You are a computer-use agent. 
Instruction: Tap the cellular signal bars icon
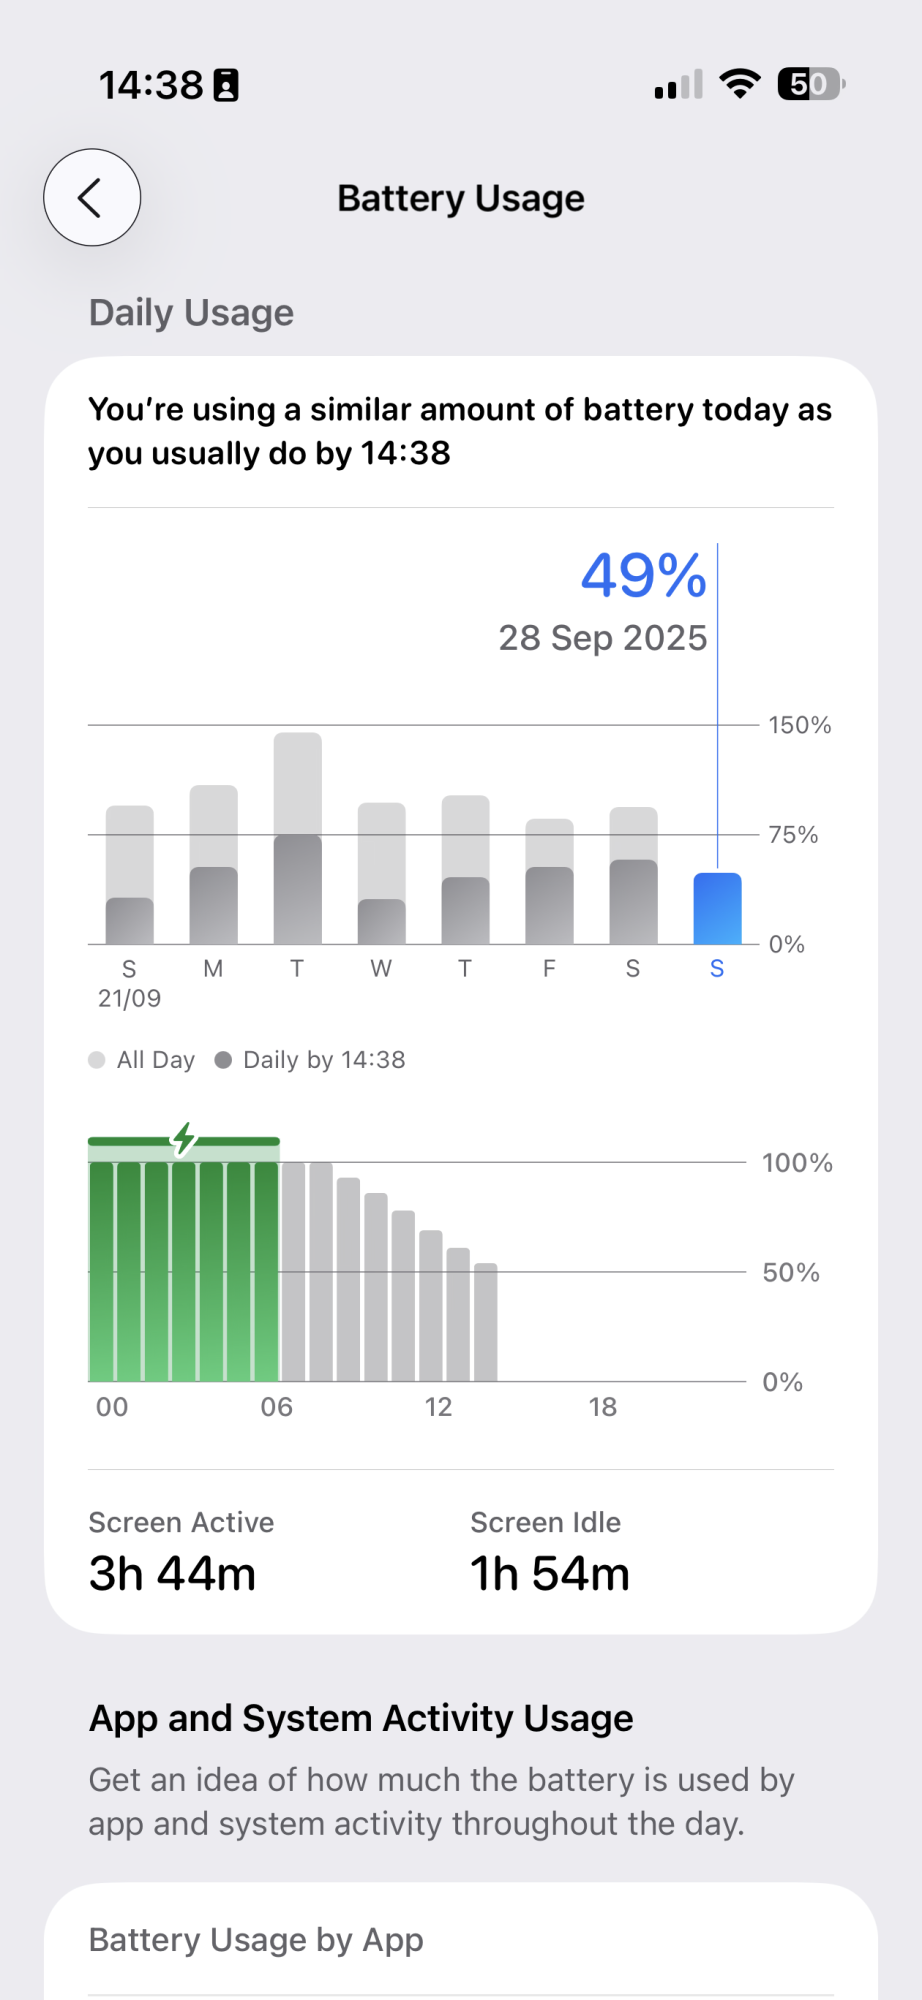pyautogui.click(x=679, y=84)
